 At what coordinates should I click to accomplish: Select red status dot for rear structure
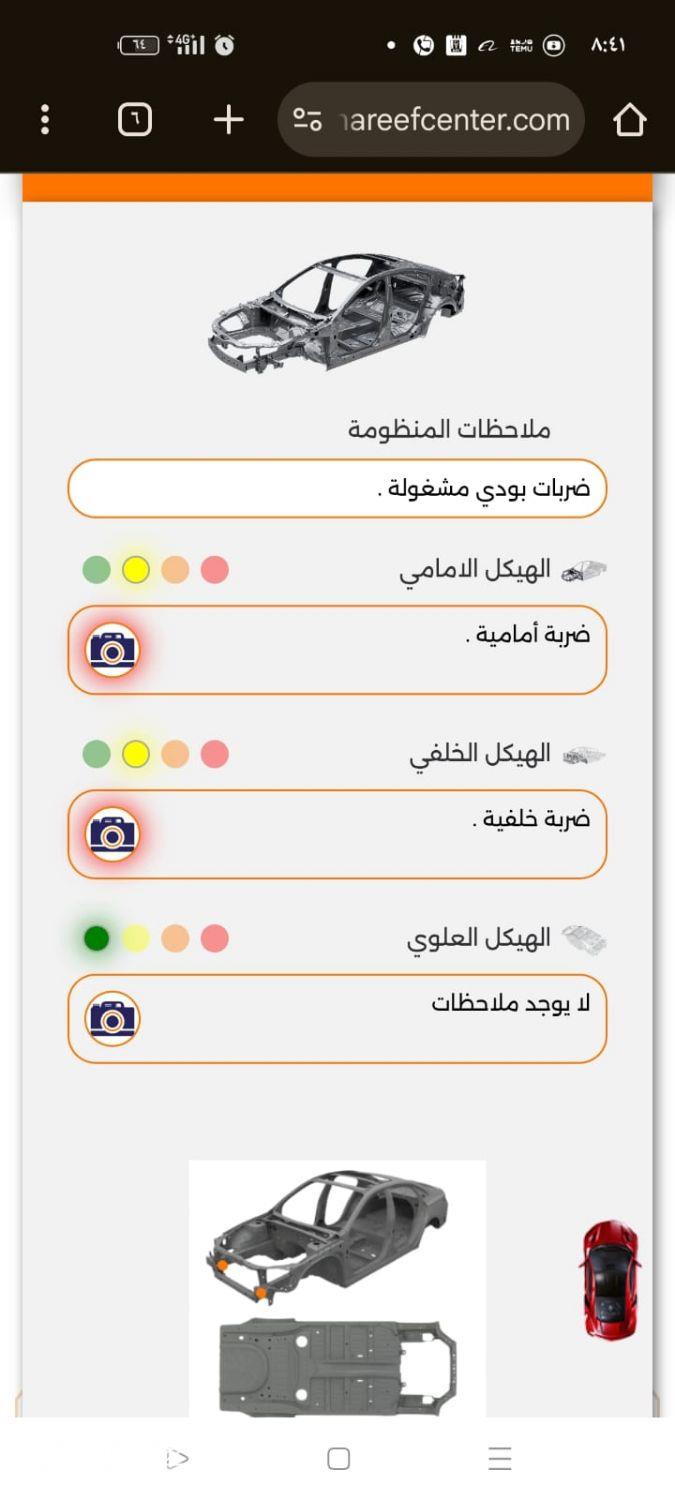214,754
